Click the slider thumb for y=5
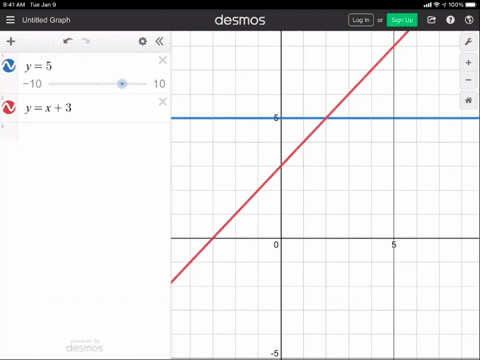Screen dimensions: 480x360 point(122,84)
